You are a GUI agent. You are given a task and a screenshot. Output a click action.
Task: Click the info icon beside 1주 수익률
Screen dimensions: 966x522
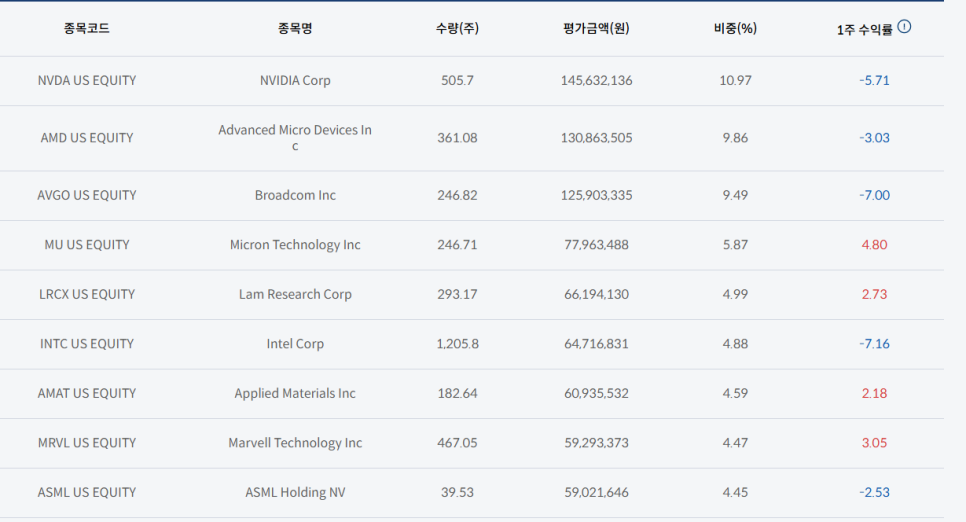tap(904, 27)
